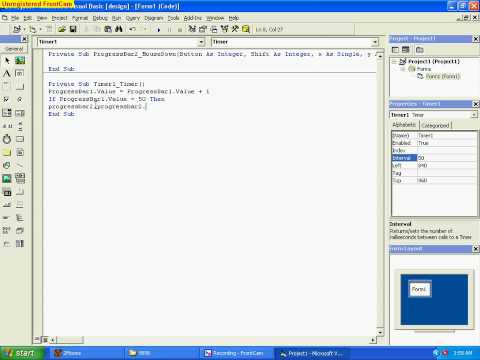
Task: Select the TextBox control tool
Action: (20, 73)
